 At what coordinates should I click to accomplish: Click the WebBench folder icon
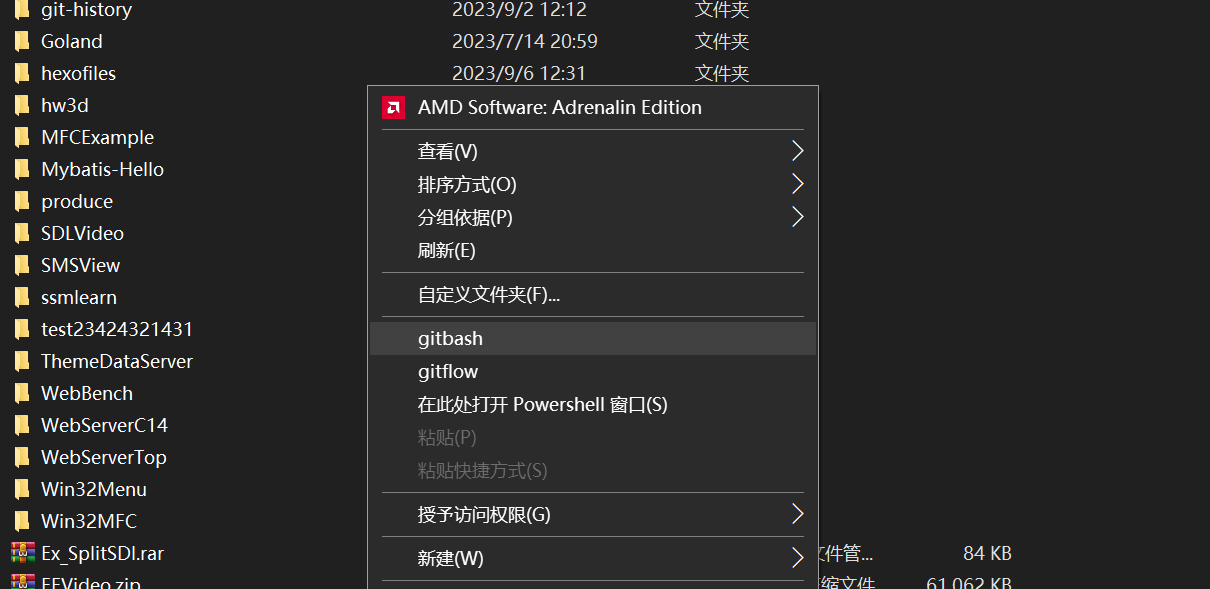tap(22, 393)
